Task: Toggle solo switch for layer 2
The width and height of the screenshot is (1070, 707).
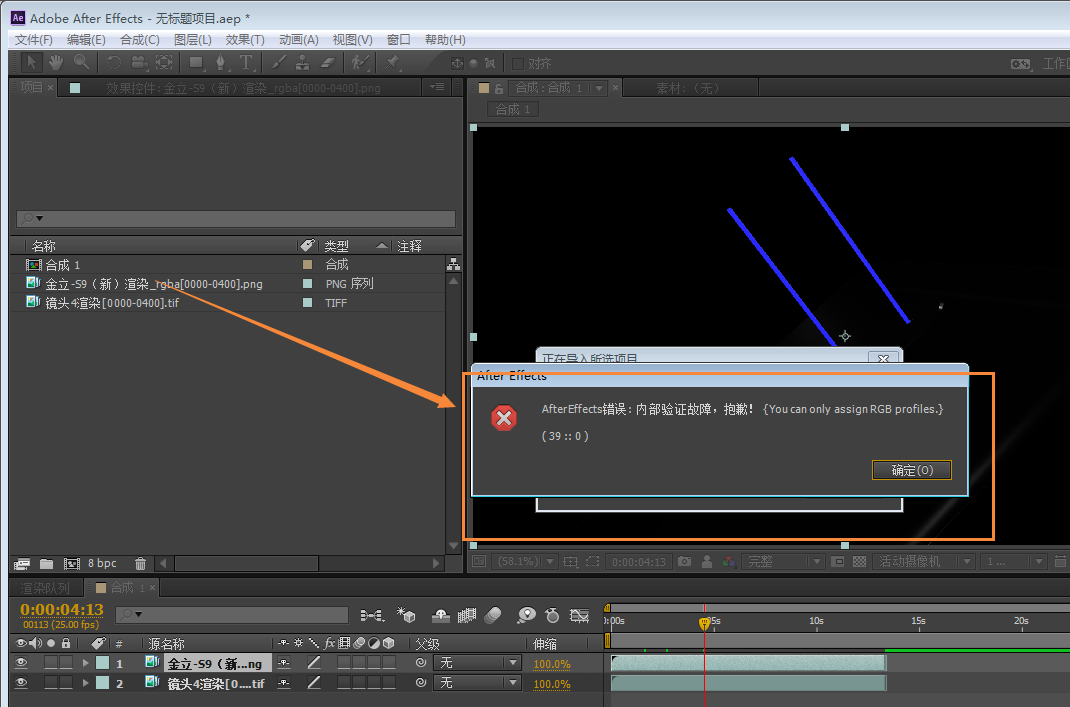Action: tap(51, 682)
